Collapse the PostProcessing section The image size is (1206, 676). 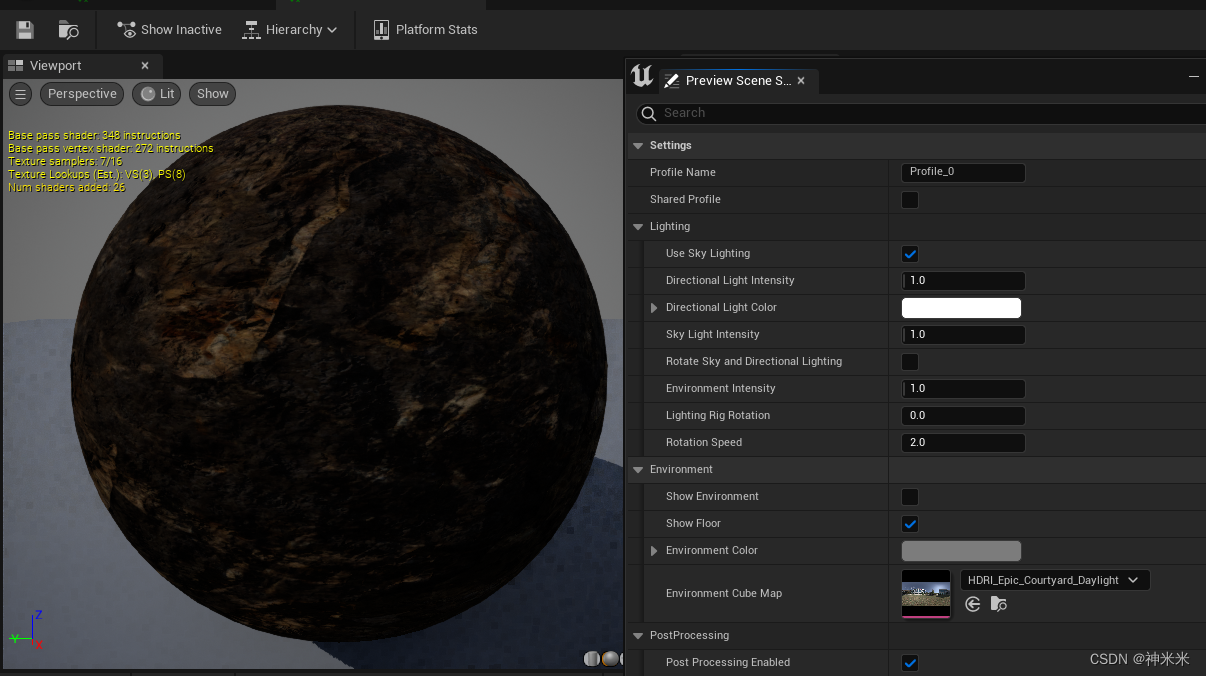coord(638,636)
